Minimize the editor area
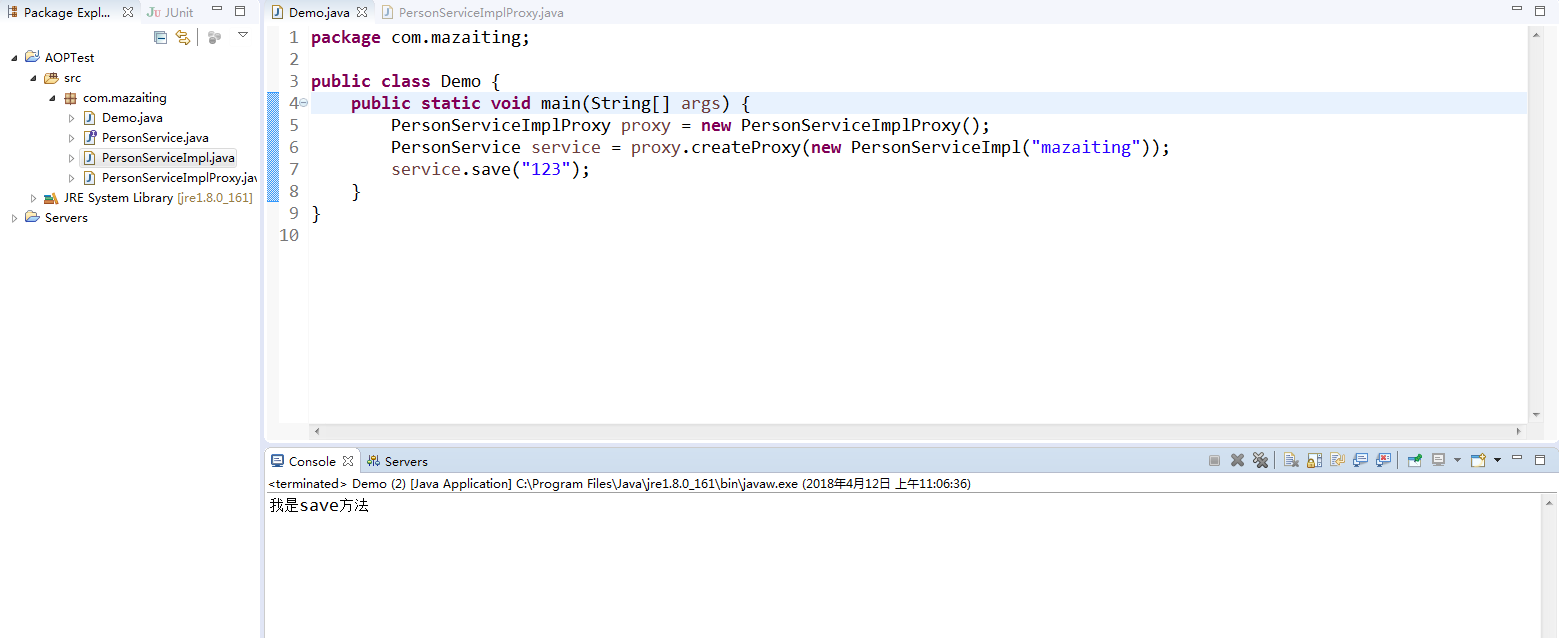Image resolution: width=1559 pixels, height=638 pixels. (x=1517, y=9)
